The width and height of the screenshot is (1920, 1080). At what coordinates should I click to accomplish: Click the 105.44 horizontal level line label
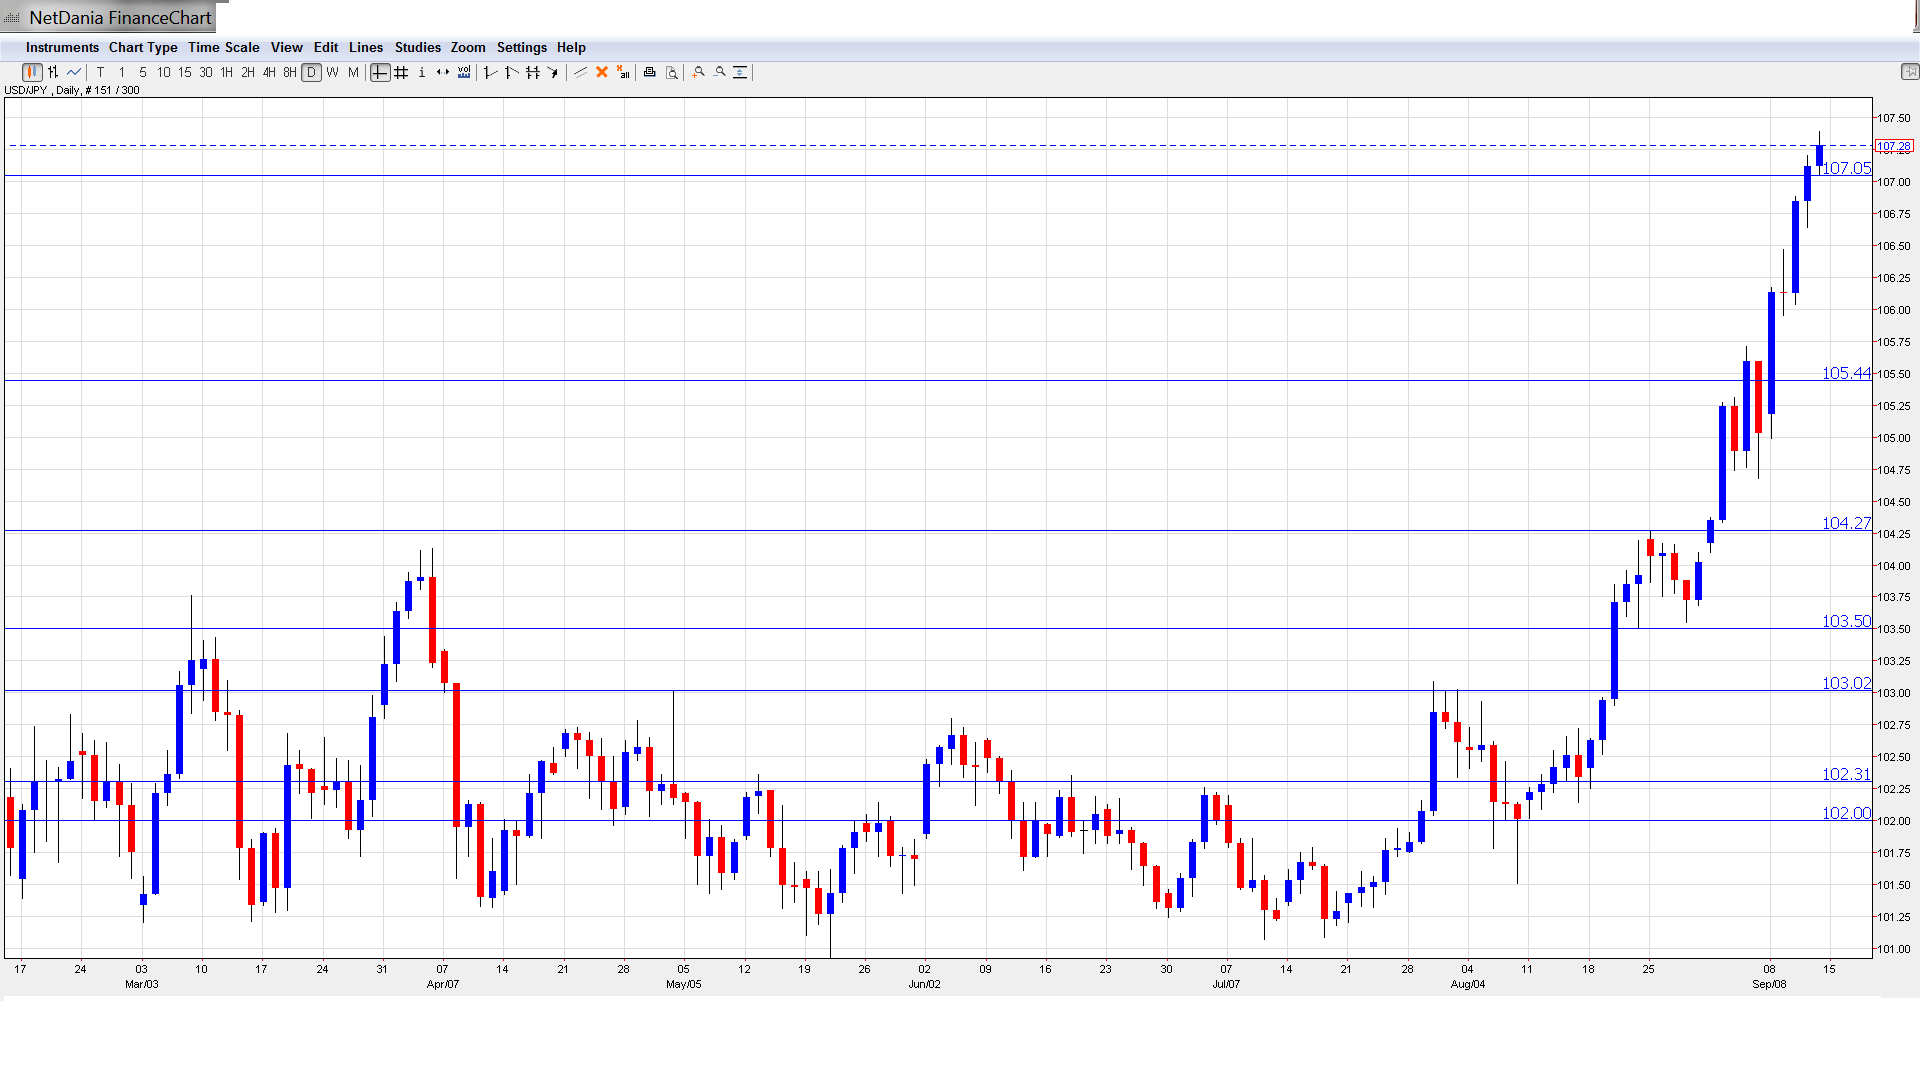pyautogui.click(x=1845, y=373)
